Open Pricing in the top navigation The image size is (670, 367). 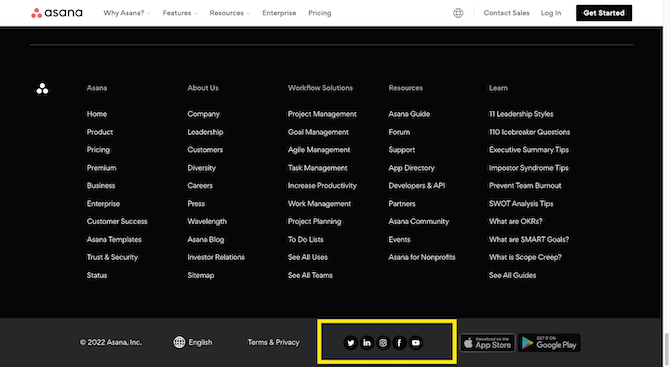320,13
